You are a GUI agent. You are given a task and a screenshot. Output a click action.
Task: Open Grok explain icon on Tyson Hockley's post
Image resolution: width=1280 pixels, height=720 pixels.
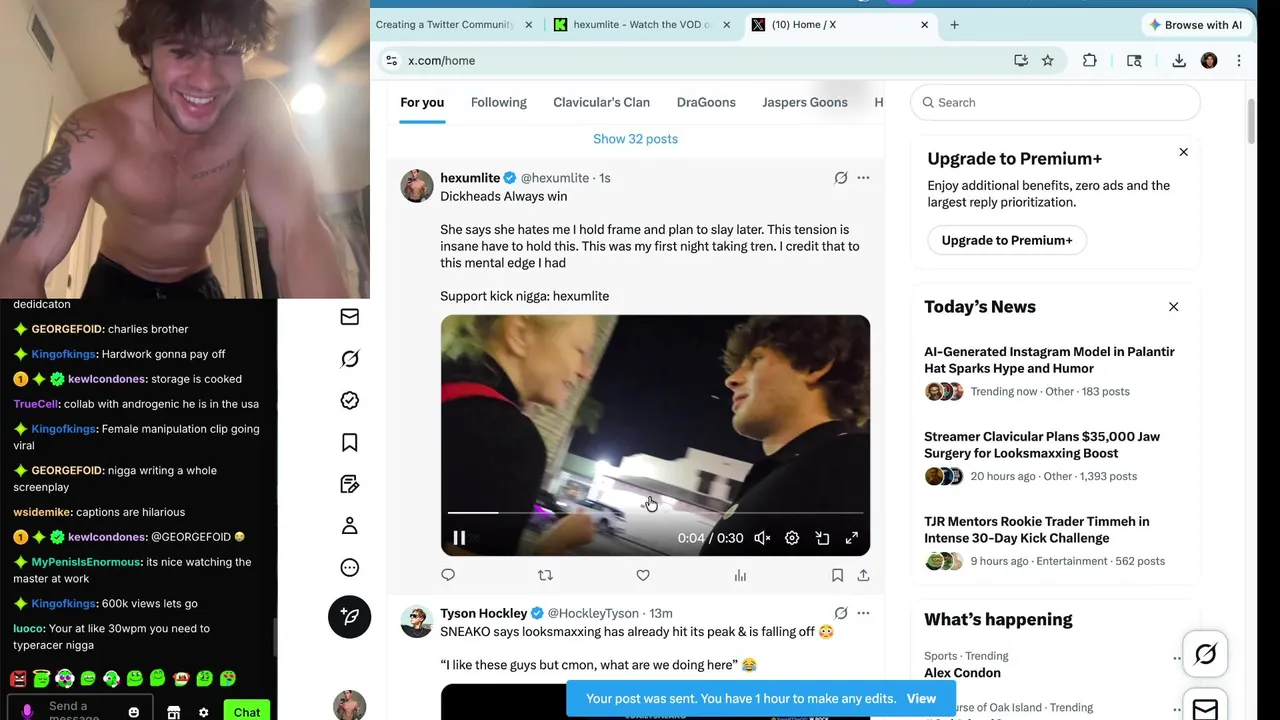pos(841,613)
